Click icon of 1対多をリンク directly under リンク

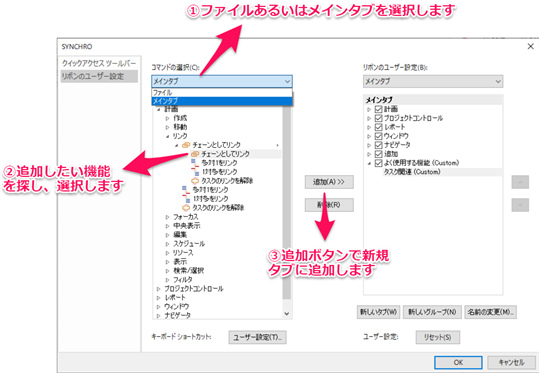187,199
